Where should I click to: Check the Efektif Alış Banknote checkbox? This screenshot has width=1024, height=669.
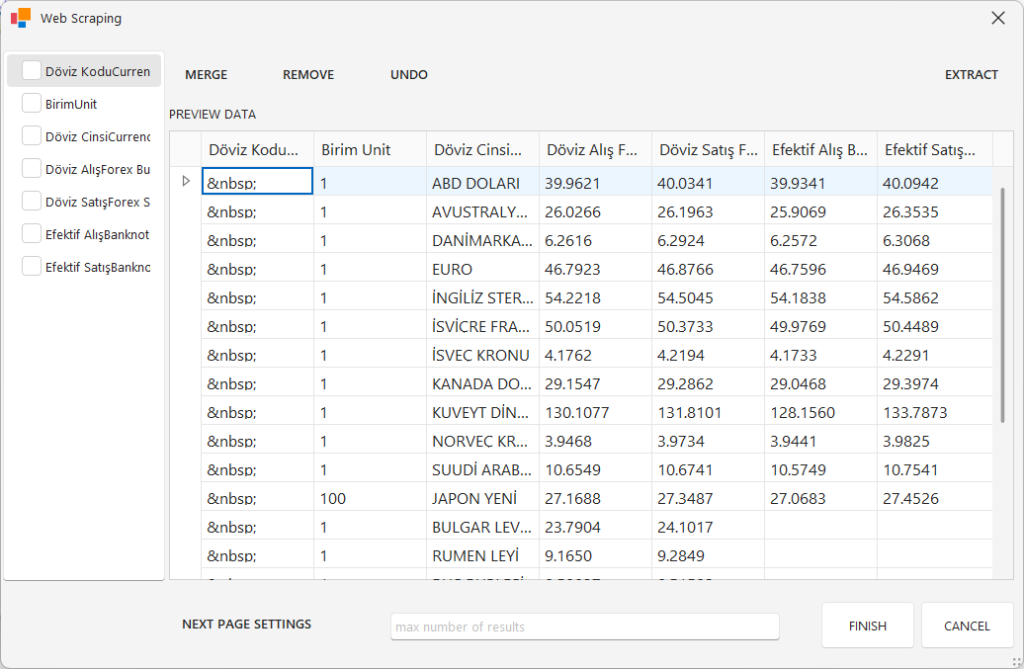click(32, 234)
